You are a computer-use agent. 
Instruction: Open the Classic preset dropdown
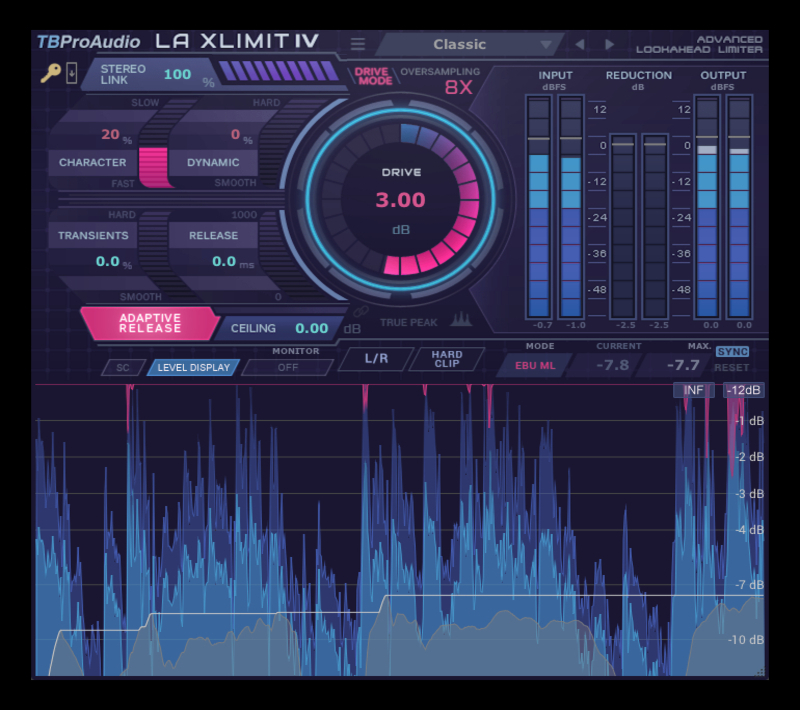pos(468,44)
